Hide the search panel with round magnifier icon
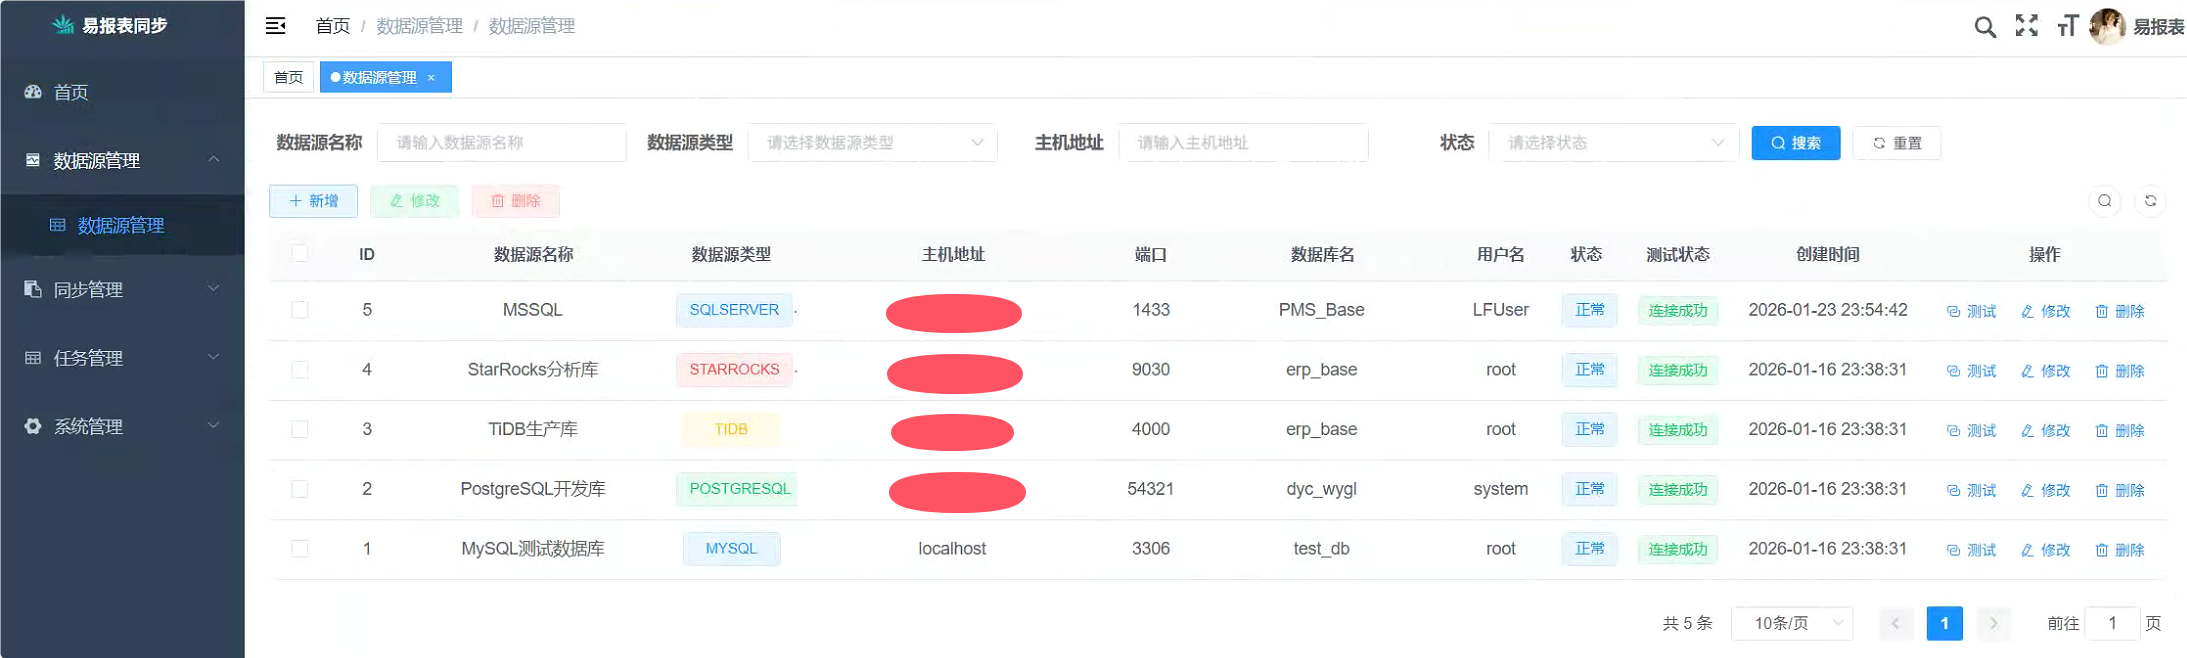 pyautogui.click(x=2105, y=201)
